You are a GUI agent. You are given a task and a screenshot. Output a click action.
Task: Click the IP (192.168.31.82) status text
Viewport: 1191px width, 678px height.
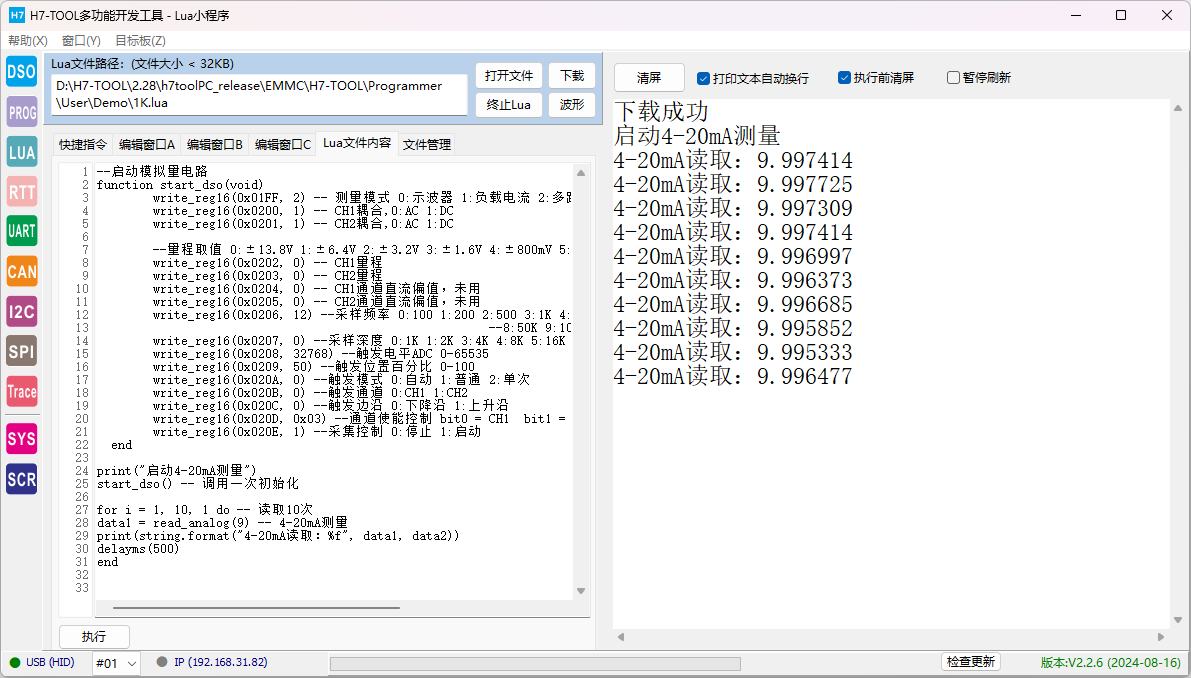pos(221,662)
